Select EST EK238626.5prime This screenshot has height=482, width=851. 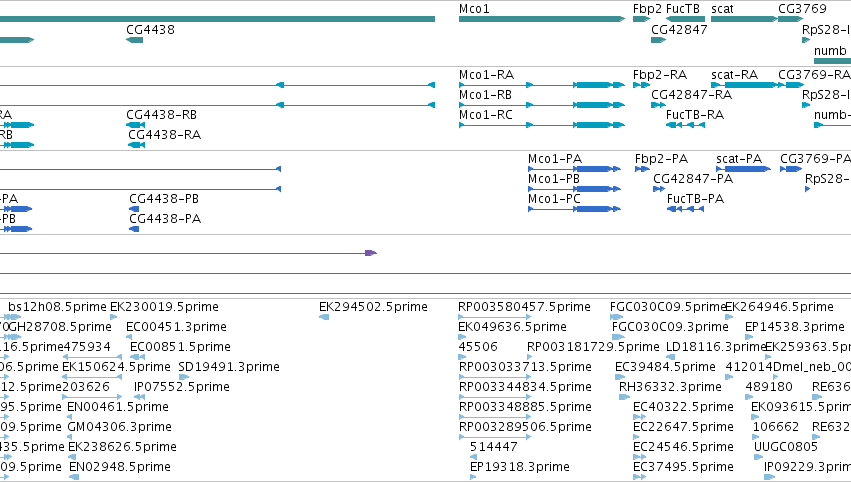click(x=73, y=457)
